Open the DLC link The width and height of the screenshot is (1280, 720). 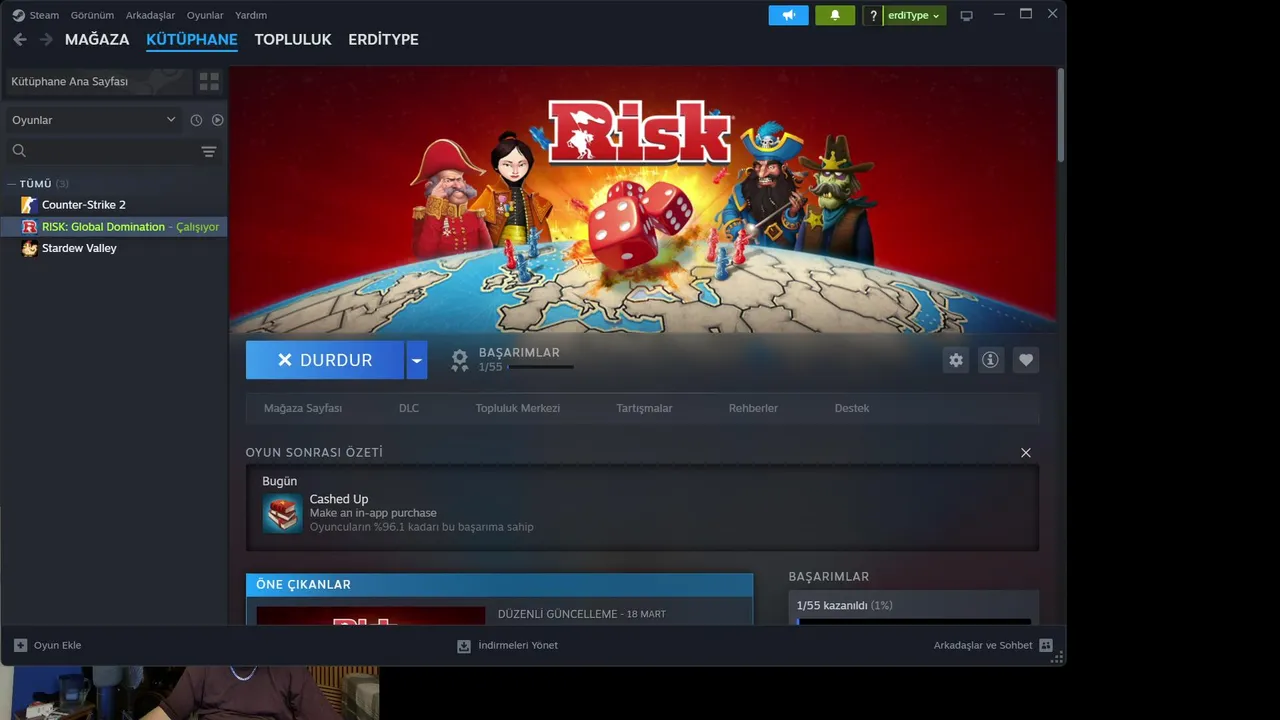click(409, 408)
